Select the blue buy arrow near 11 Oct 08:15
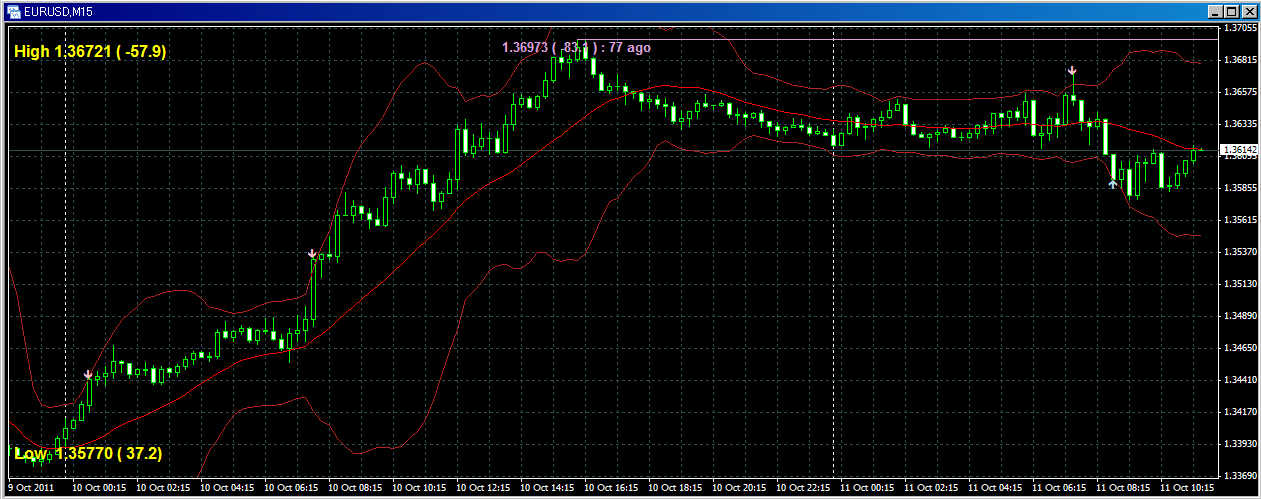This screenshot has height=499, width=1261. 1112,184
